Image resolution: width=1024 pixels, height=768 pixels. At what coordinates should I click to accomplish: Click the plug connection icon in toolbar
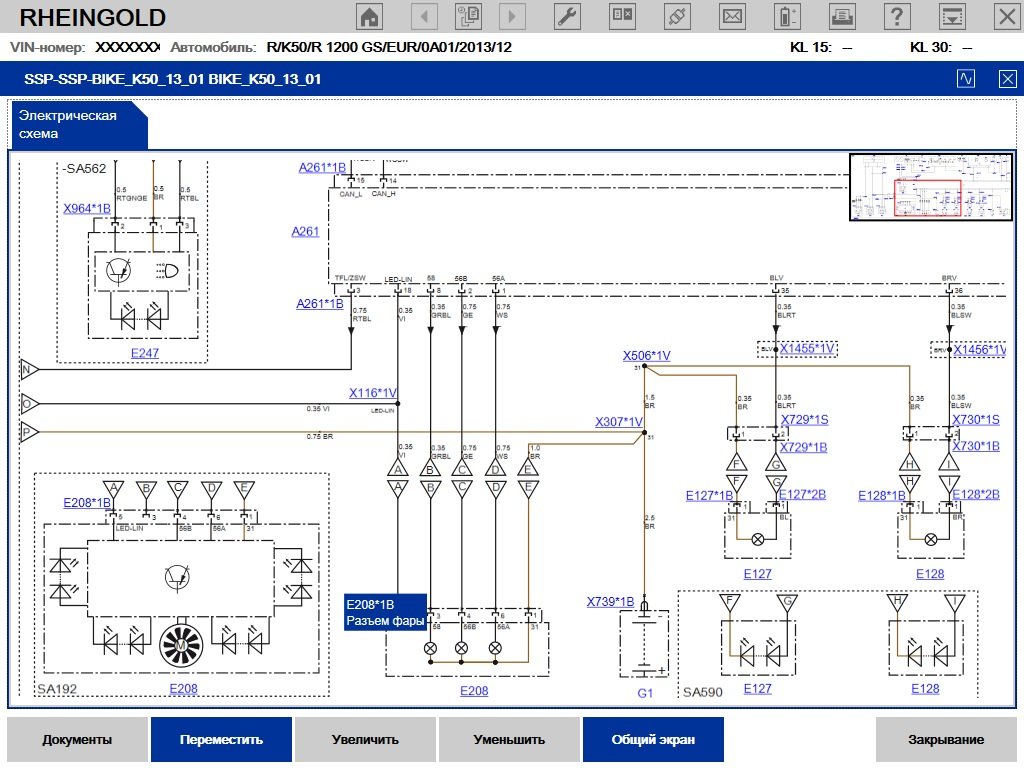(677, 16)
